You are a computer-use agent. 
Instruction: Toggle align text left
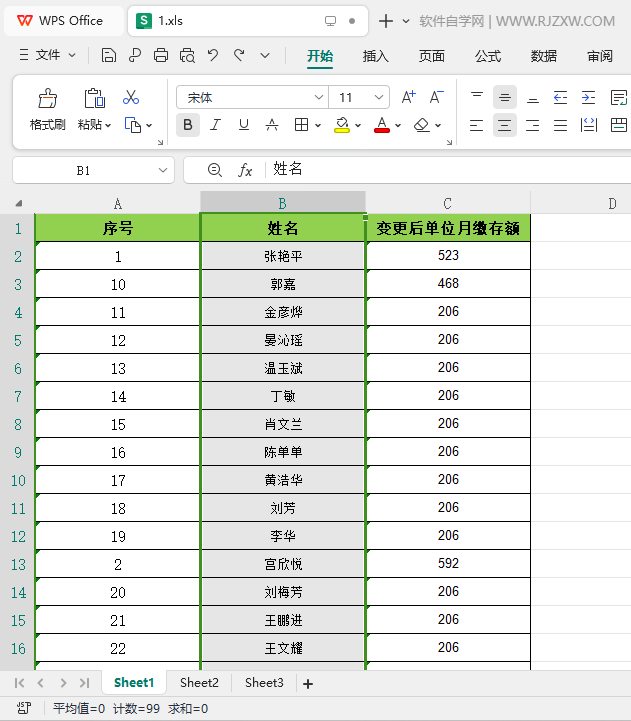(476, 125)
